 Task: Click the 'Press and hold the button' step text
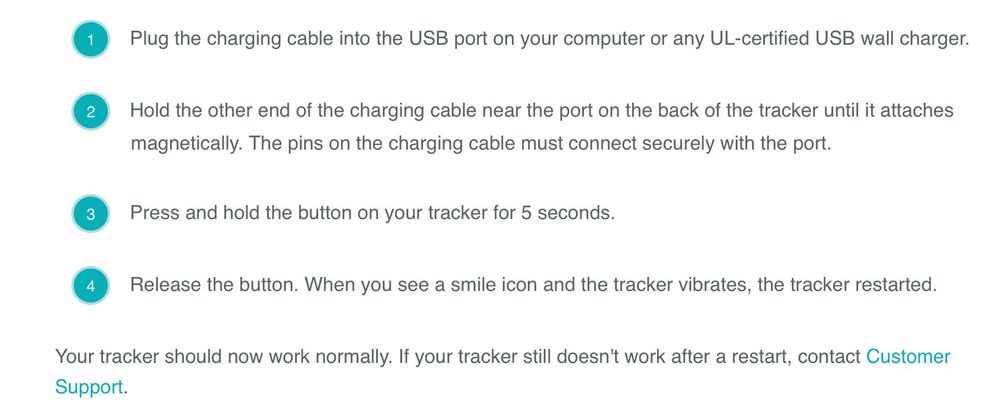click(x=372, y=212)
